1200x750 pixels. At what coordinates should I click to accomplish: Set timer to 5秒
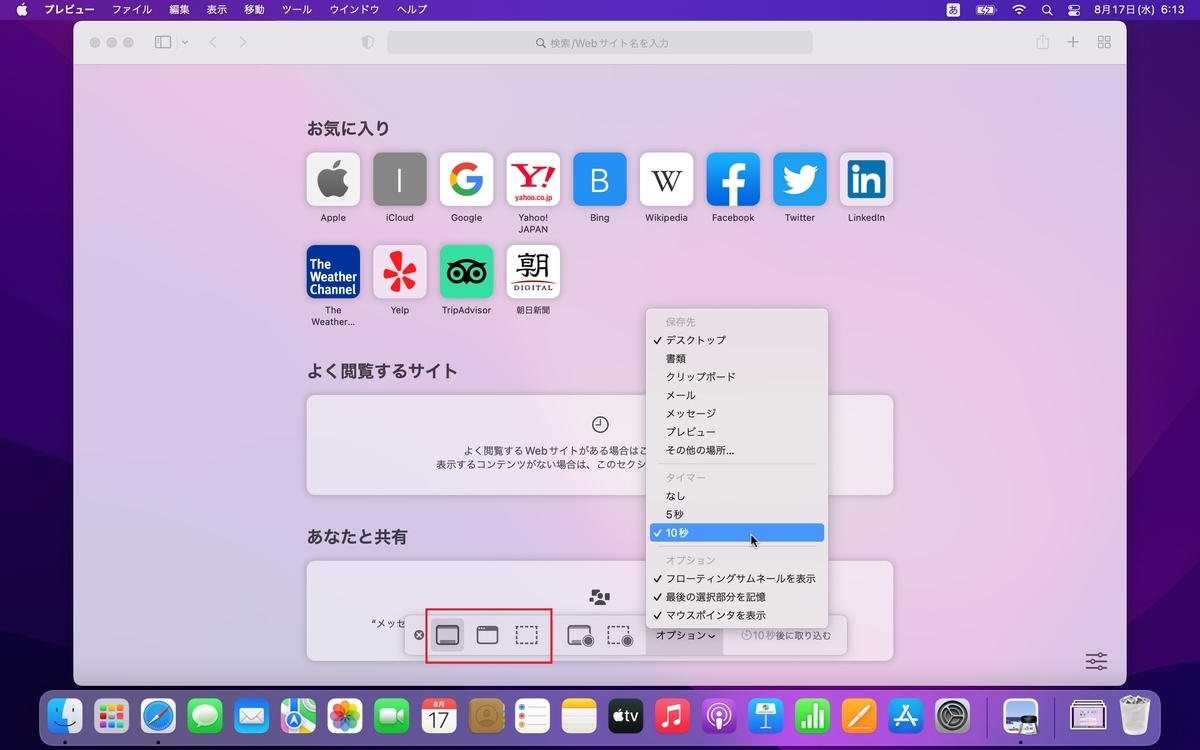[x=737, y=514]
